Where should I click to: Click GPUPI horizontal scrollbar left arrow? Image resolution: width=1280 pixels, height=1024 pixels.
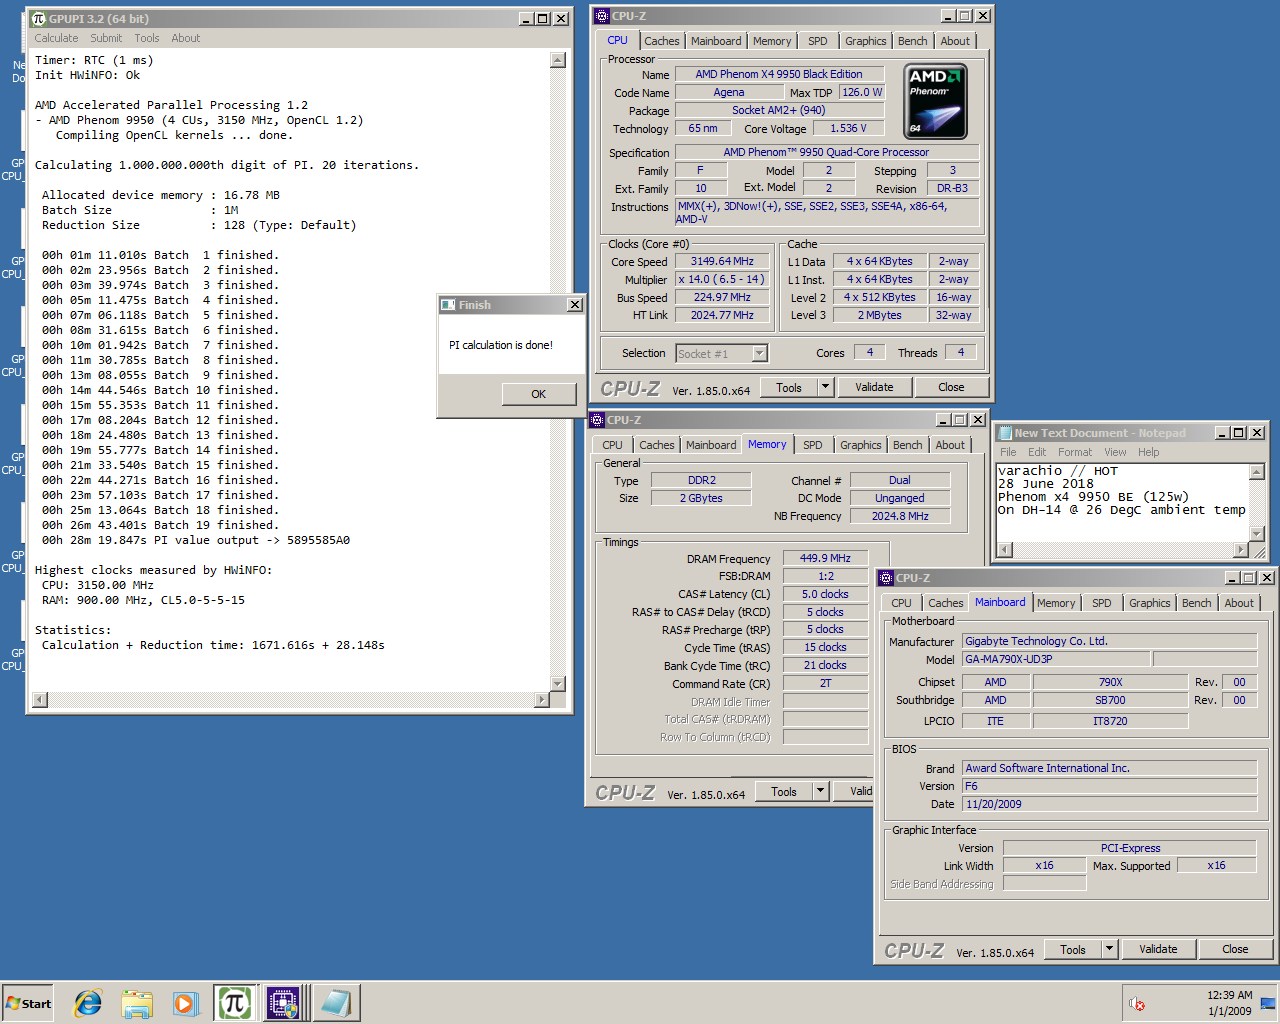(40, 700)
